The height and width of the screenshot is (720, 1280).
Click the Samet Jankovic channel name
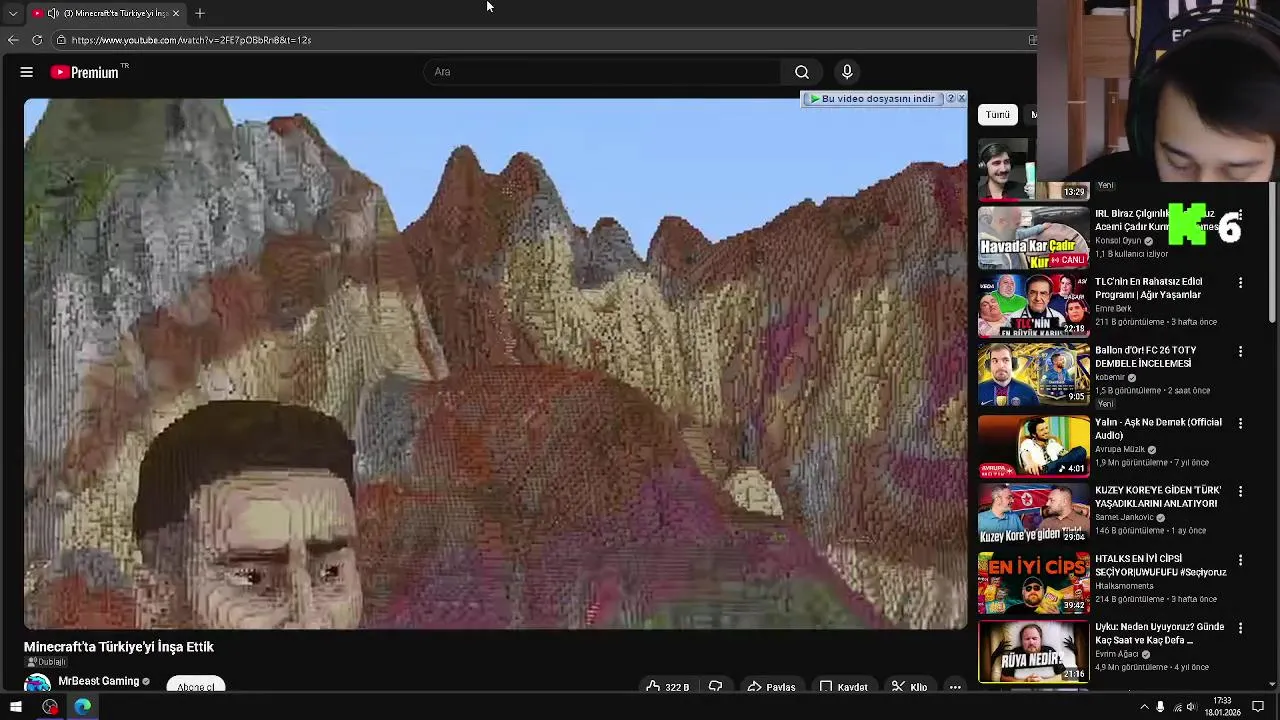tap(1124, 518)
